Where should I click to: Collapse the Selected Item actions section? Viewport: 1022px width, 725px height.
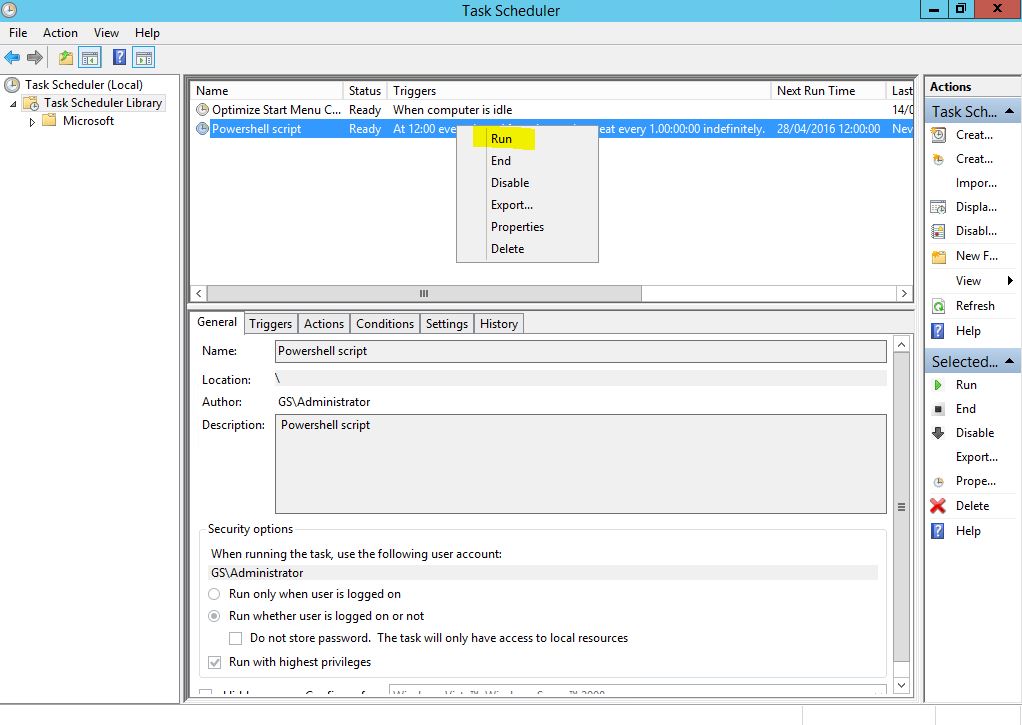(x=1010, y=361)
